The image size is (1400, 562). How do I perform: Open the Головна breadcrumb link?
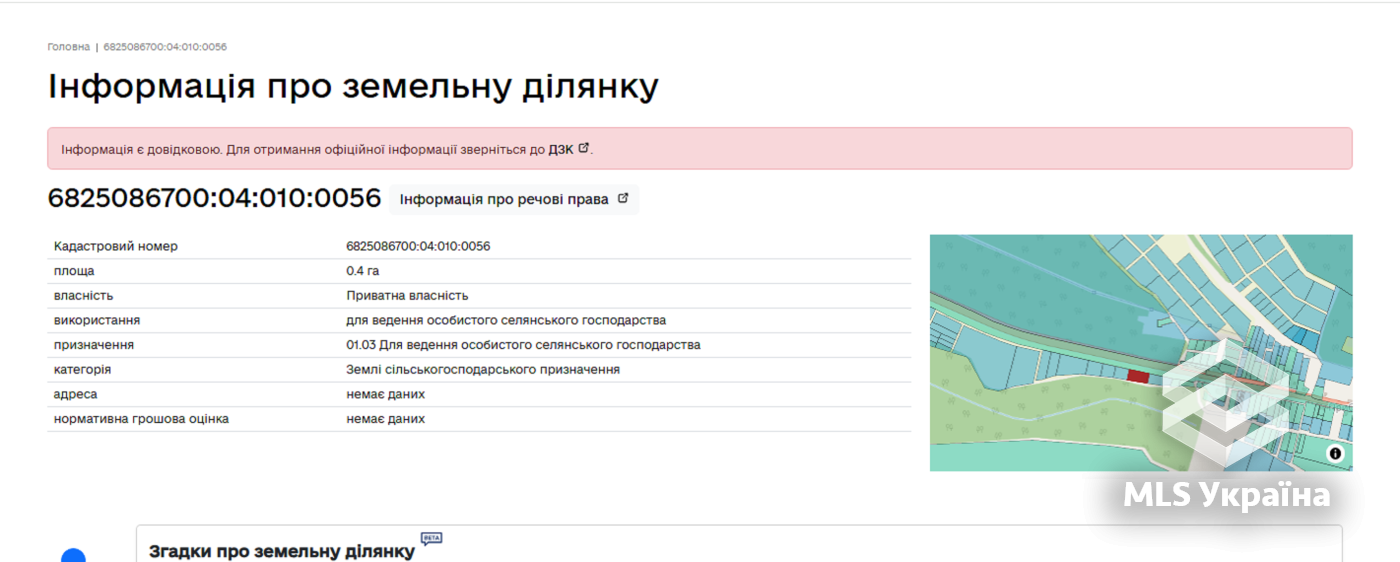pyautogui.click(x=68, y=47)
